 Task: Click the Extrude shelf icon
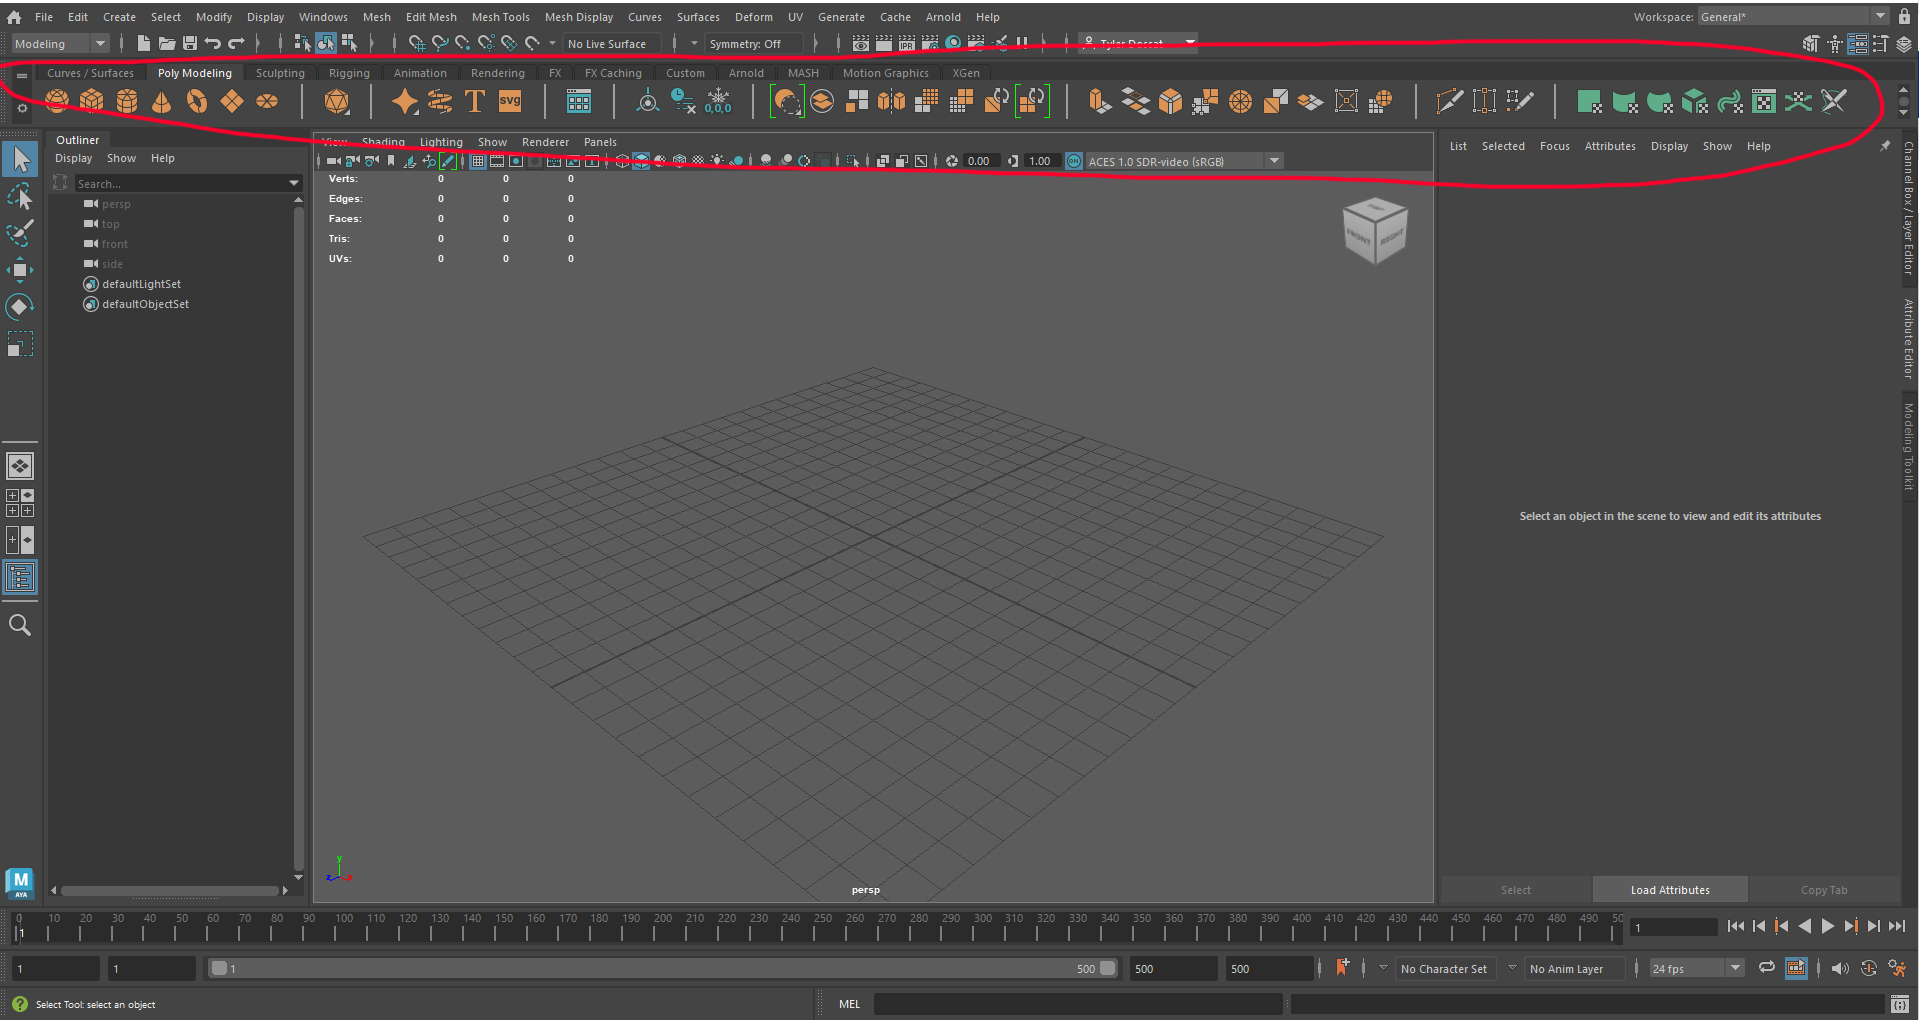(x=1100, y=101)
